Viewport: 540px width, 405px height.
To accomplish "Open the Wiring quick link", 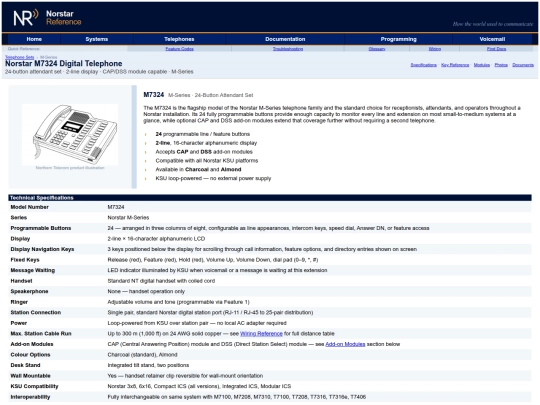I will 435,49.
